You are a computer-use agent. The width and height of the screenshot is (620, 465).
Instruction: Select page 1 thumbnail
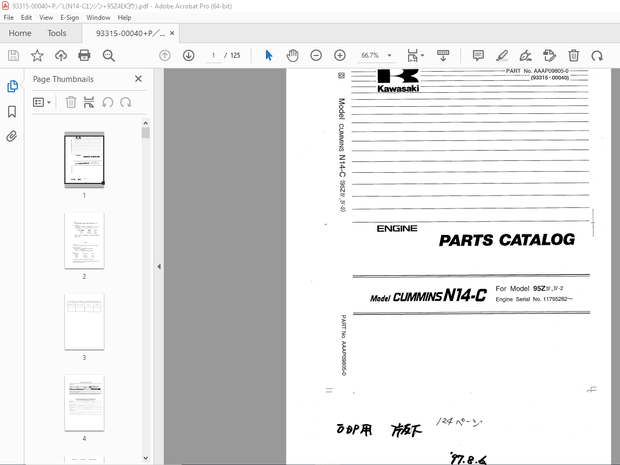click(84, 160)
